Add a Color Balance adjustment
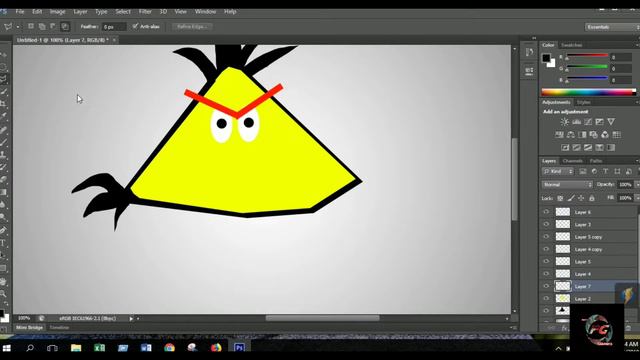Viewport: 640px width, 360px height. point(571,135)
